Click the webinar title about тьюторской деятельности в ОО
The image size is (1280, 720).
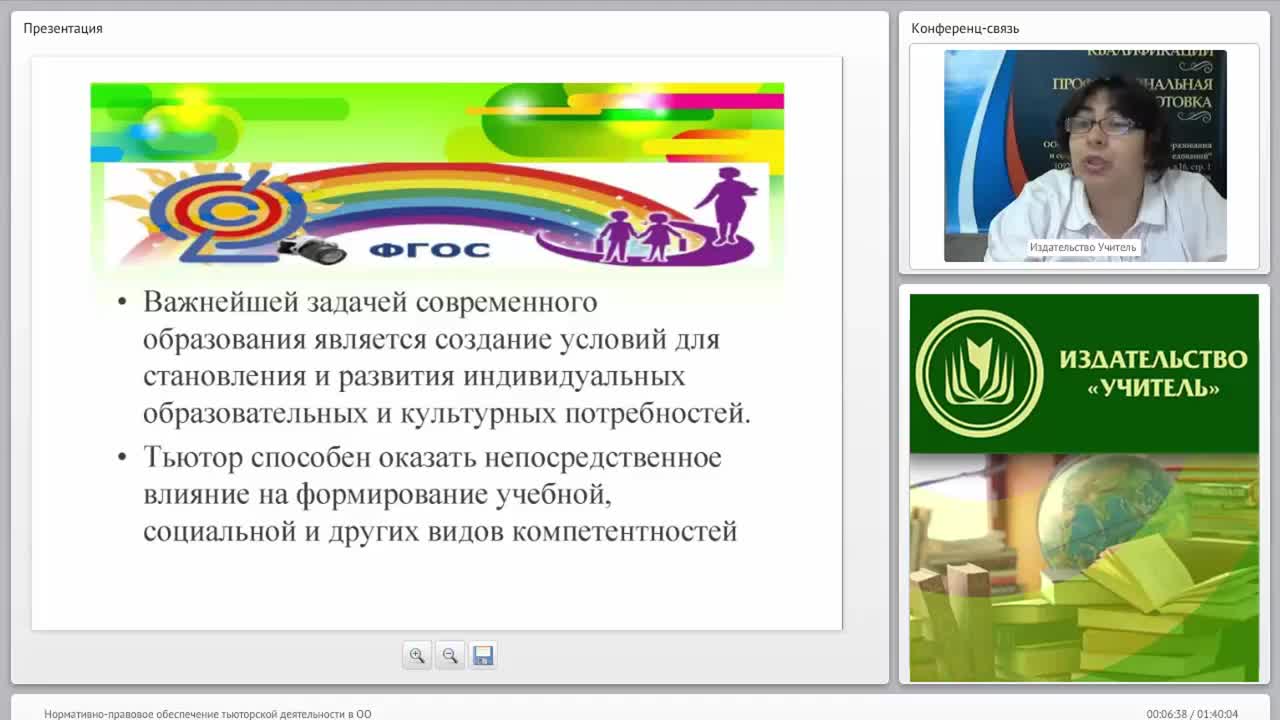coord(208,714)
